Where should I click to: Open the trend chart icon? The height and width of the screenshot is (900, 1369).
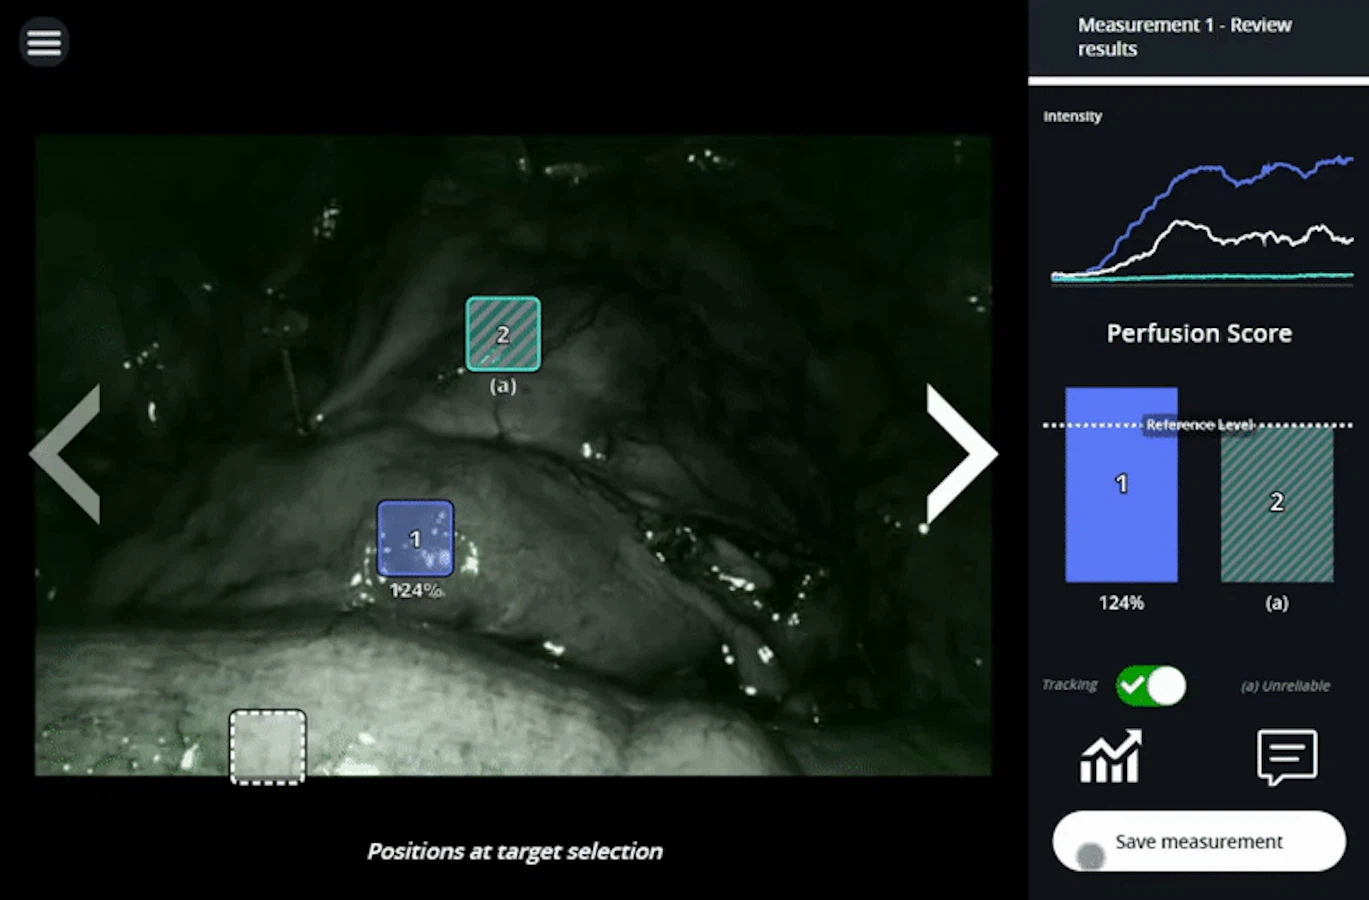tap(1111, 757)
